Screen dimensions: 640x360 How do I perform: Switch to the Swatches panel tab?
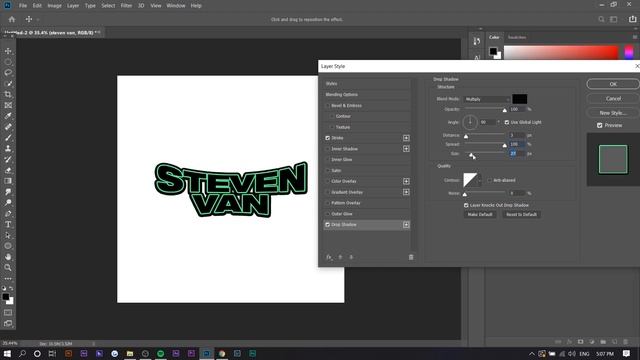[517, 37]
